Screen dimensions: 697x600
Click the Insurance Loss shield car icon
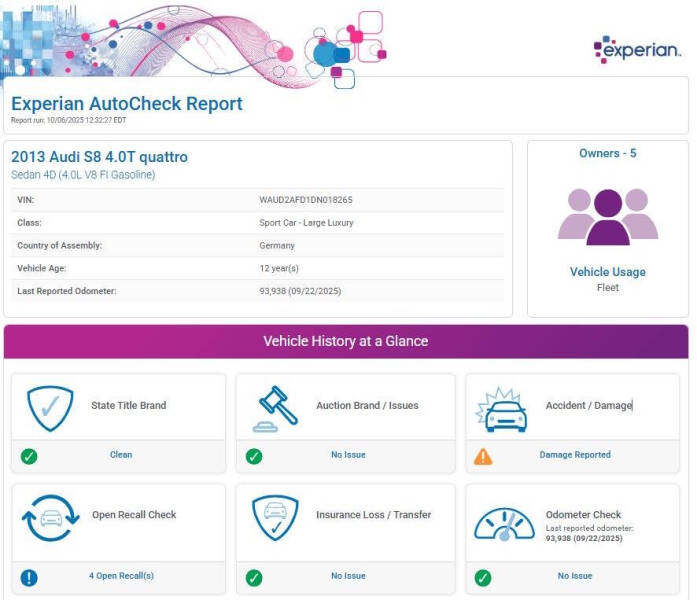[x=276, y=518]
